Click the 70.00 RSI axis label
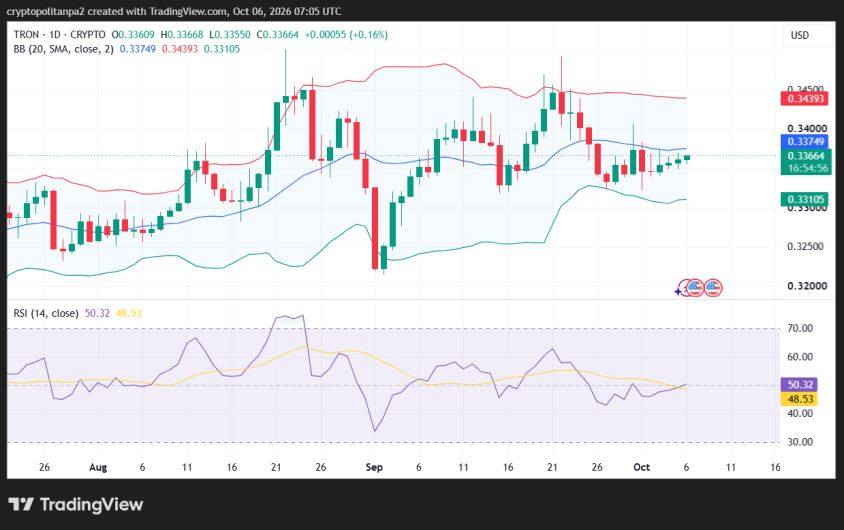 [x=800, y=328]
